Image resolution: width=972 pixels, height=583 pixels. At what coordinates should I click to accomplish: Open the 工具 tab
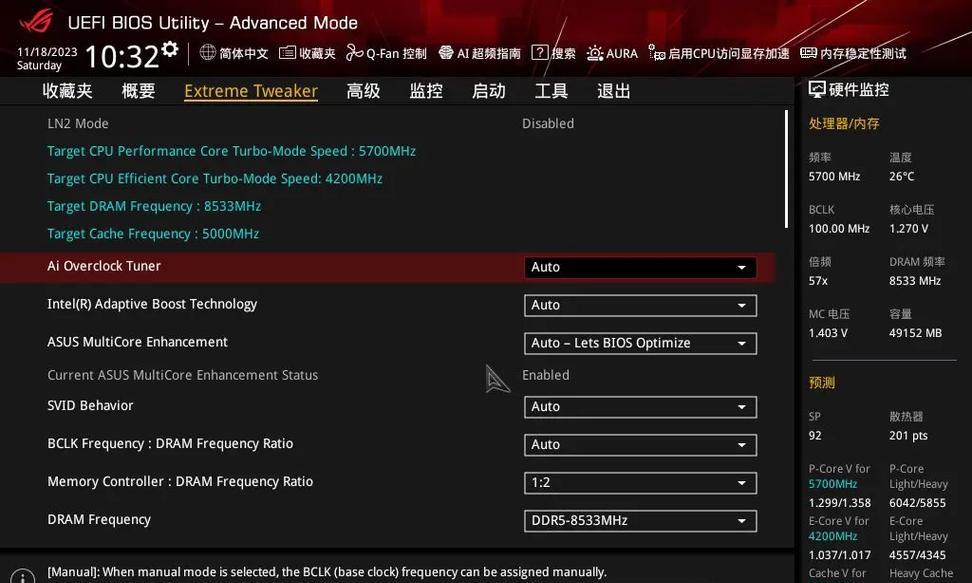tap(551, 91)
